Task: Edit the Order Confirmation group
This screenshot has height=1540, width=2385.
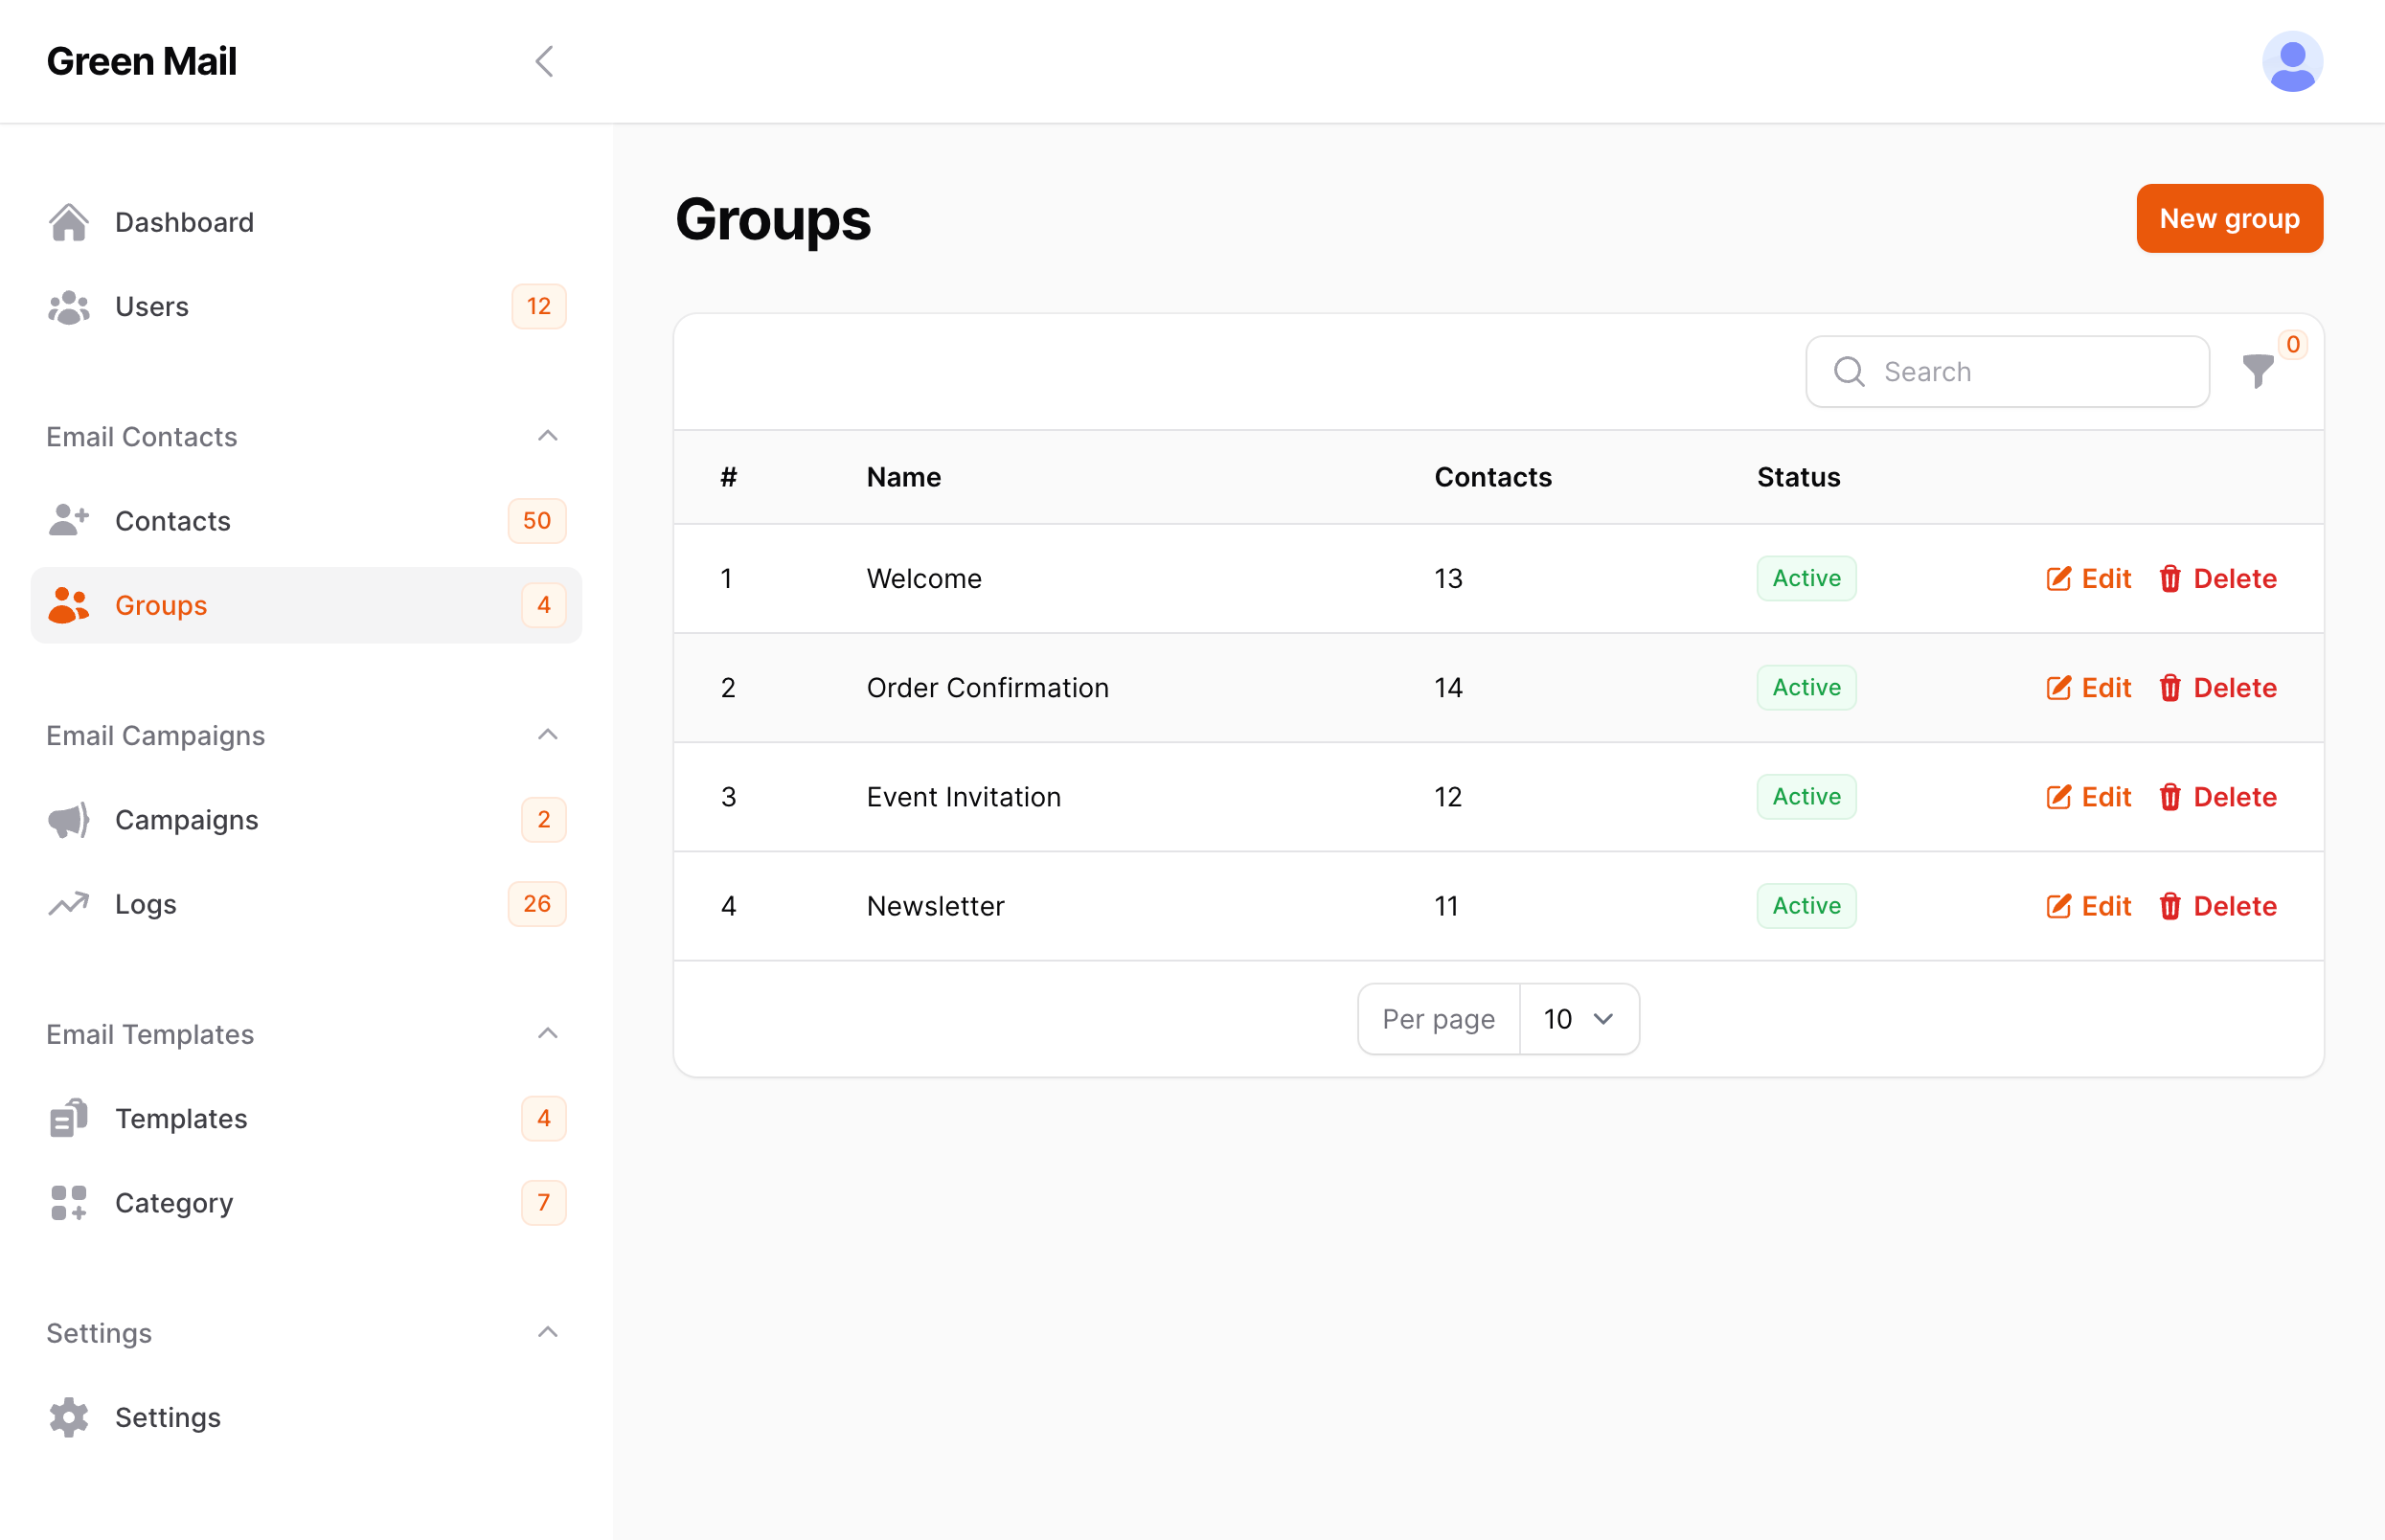Action: click(x=2089, y=688)
